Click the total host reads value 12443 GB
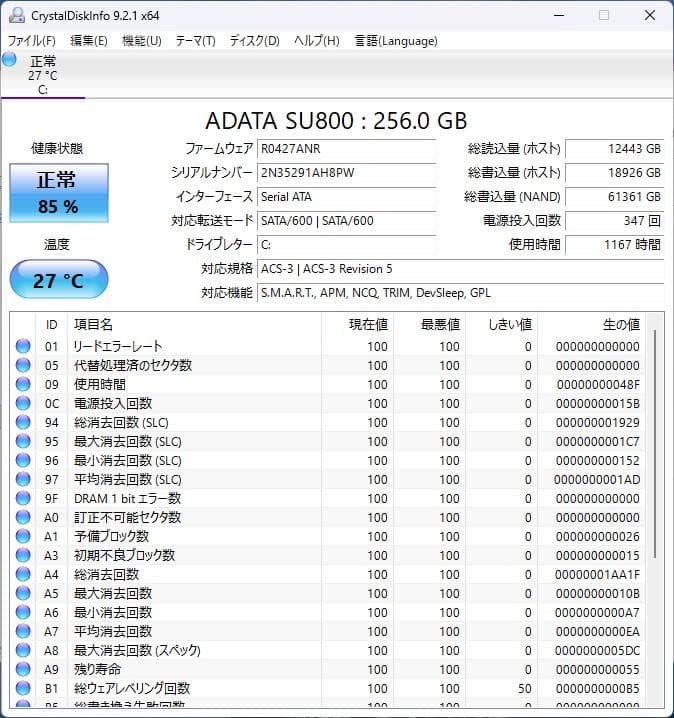The height and width of the screenshot is (718, 674). [614, 149]
